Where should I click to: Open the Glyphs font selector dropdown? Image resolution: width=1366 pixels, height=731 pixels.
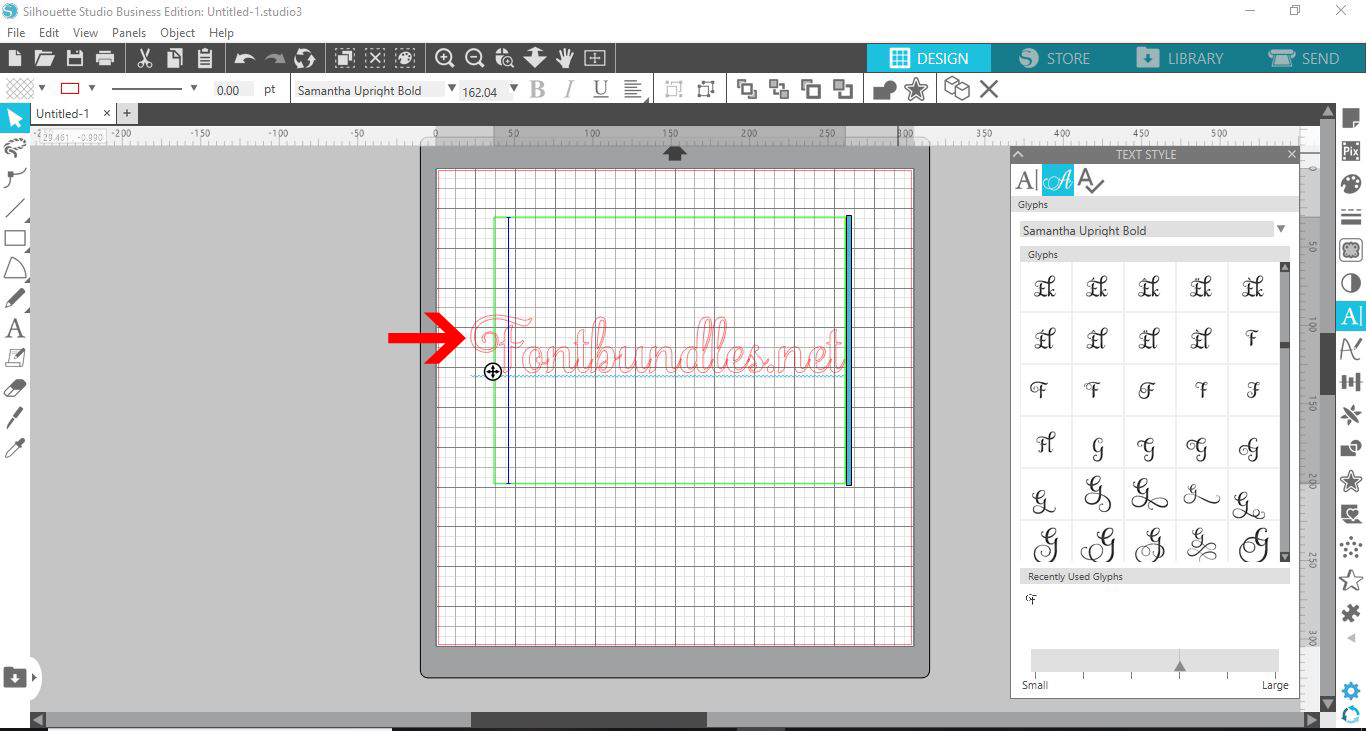1281,230
